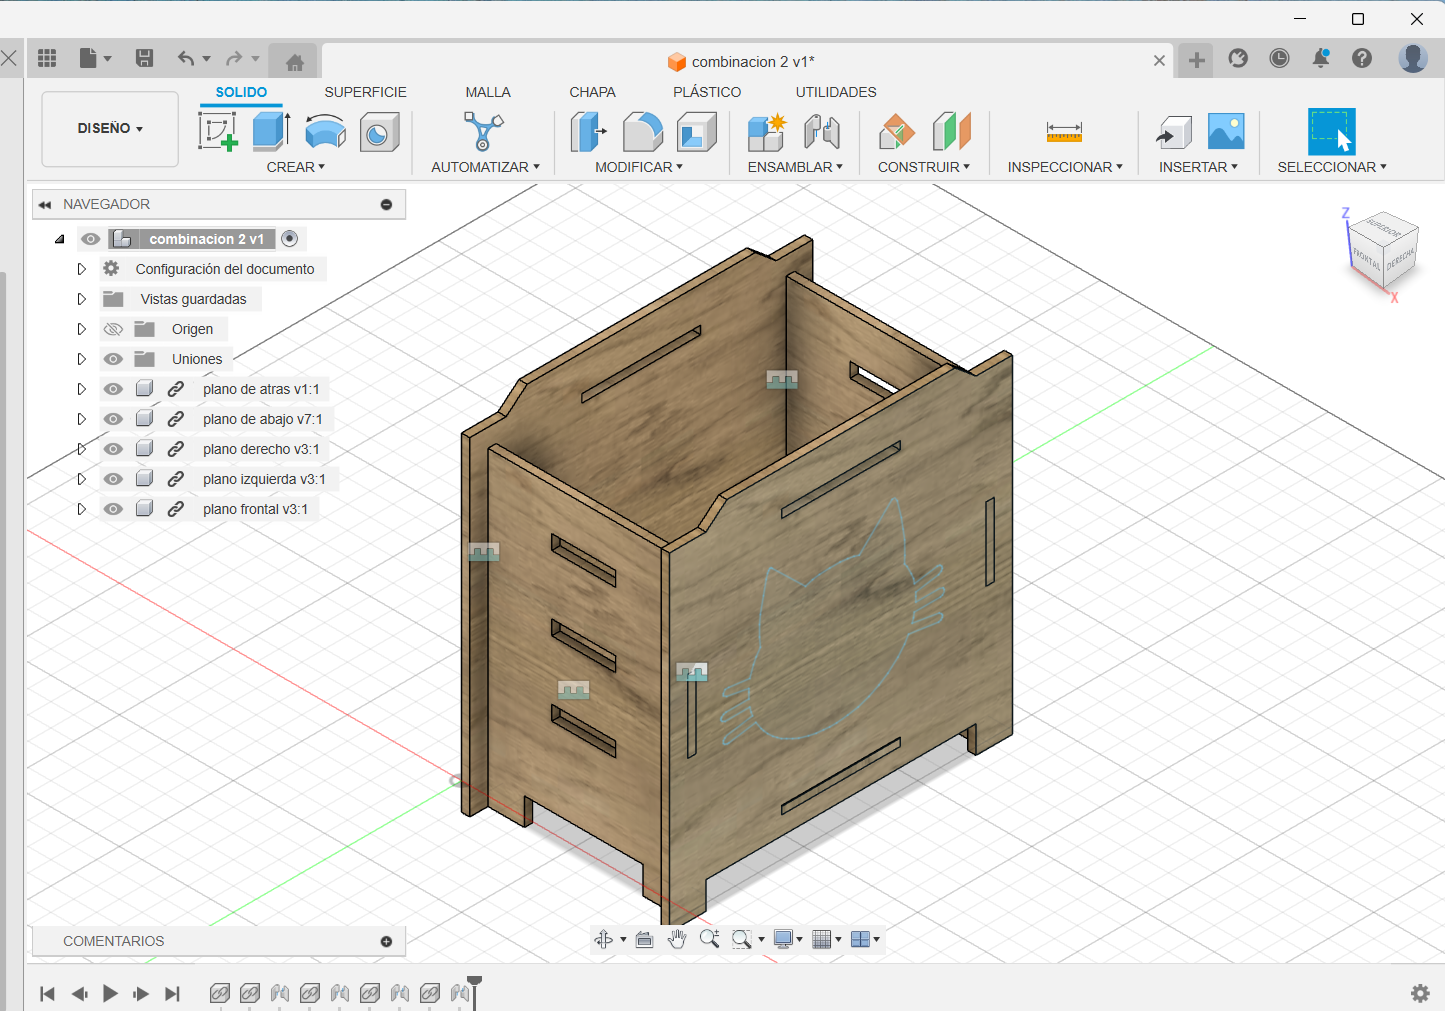Redo the last action
1445x1011 pixels.
(x=234, y=58)
